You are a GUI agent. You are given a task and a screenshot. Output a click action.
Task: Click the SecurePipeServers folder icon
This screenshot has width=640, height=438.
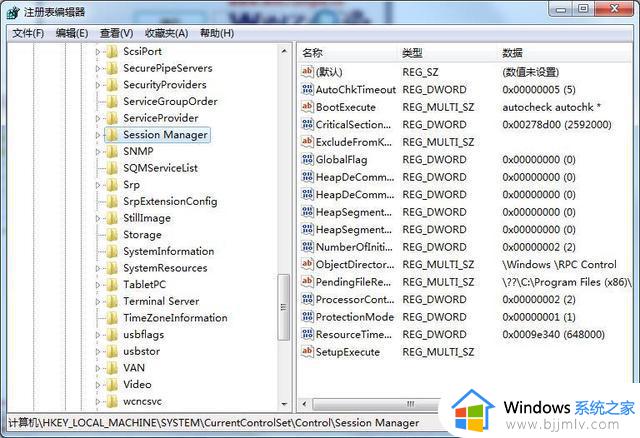112,68
